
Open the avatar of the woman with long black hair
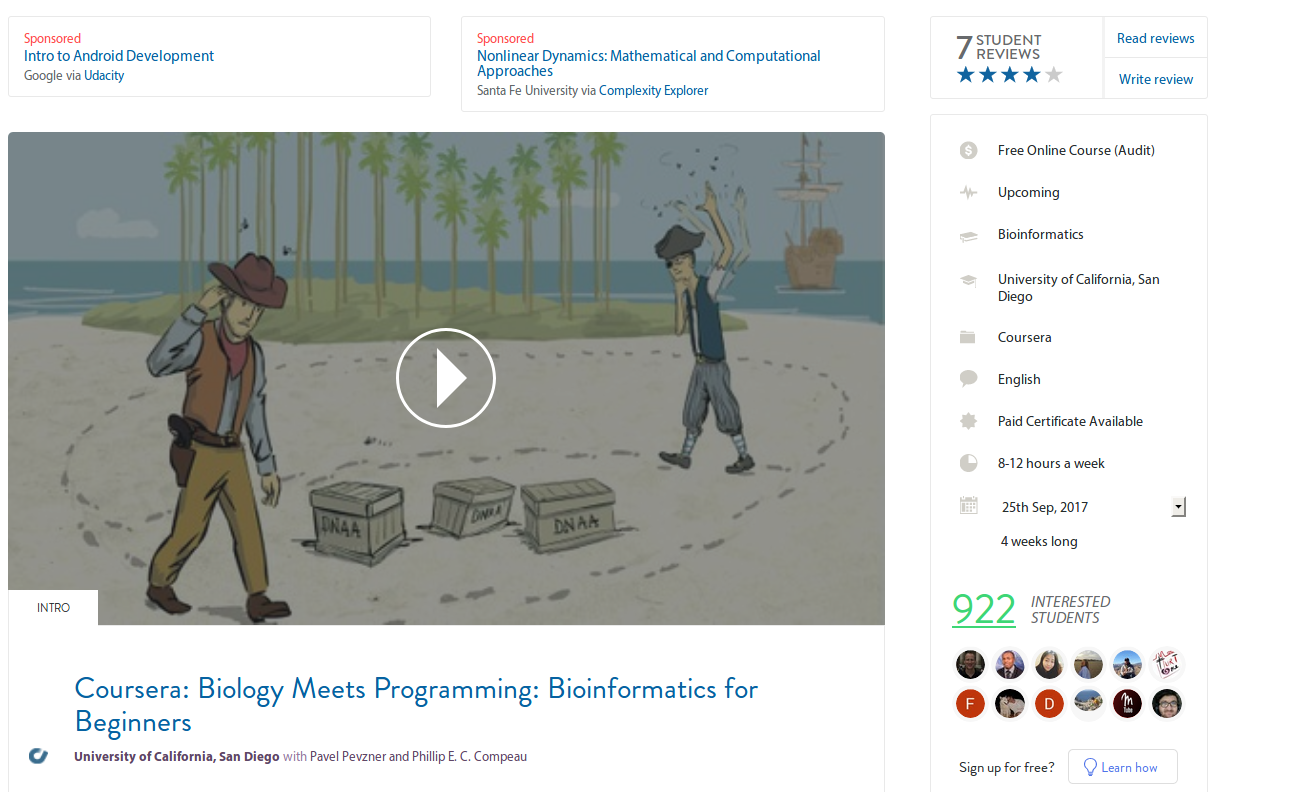[x=1049, y=664]
